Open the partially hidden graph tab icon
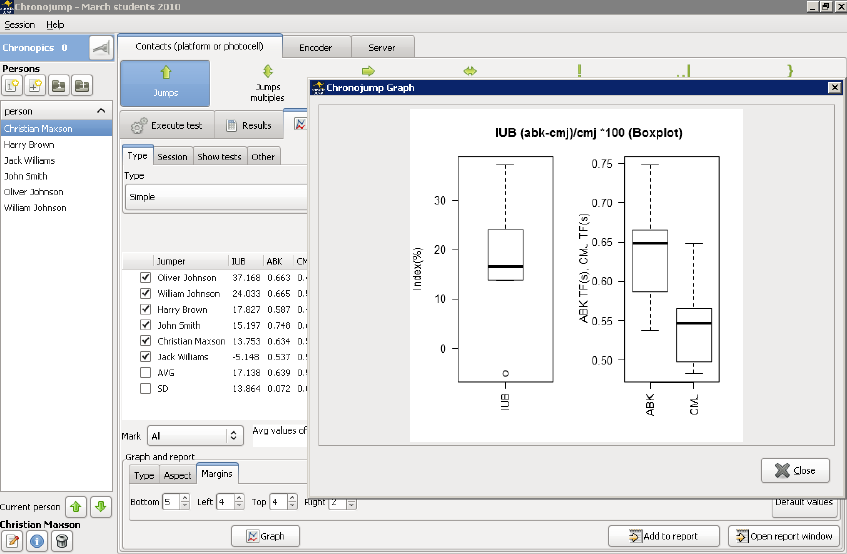847x554 pixels. [x=300, y=125]
